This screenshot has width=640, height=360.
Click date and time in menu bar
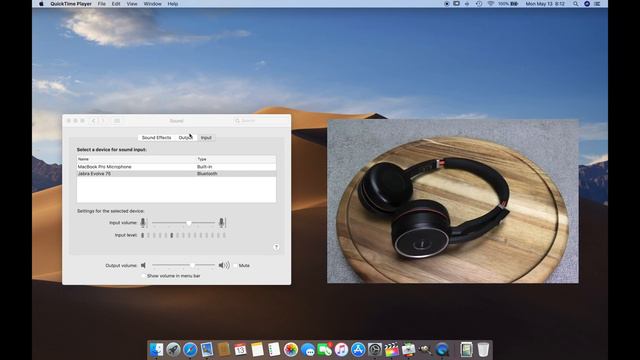(x=545, y=4)
